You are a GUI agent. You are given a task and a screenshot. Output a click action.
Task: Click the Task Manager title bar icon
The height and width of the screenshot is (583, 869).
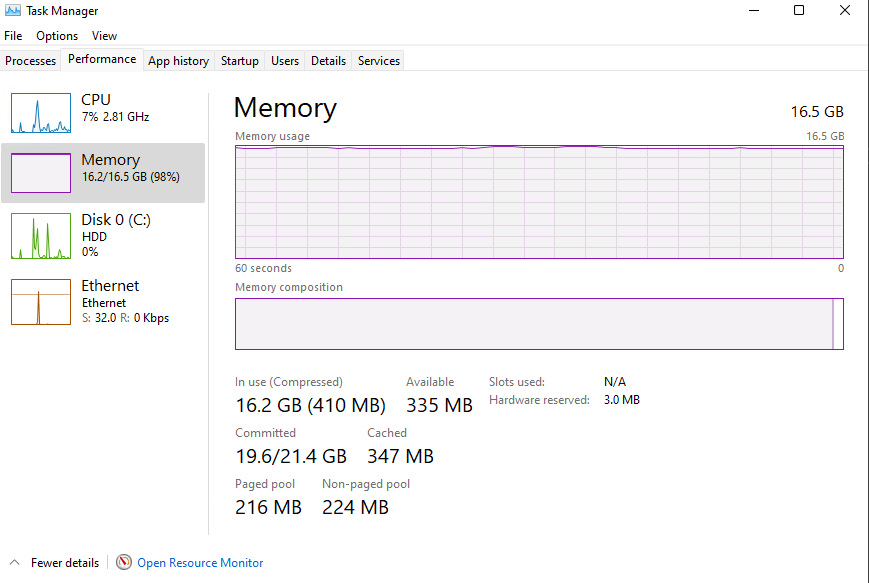[x=13, y=11]
